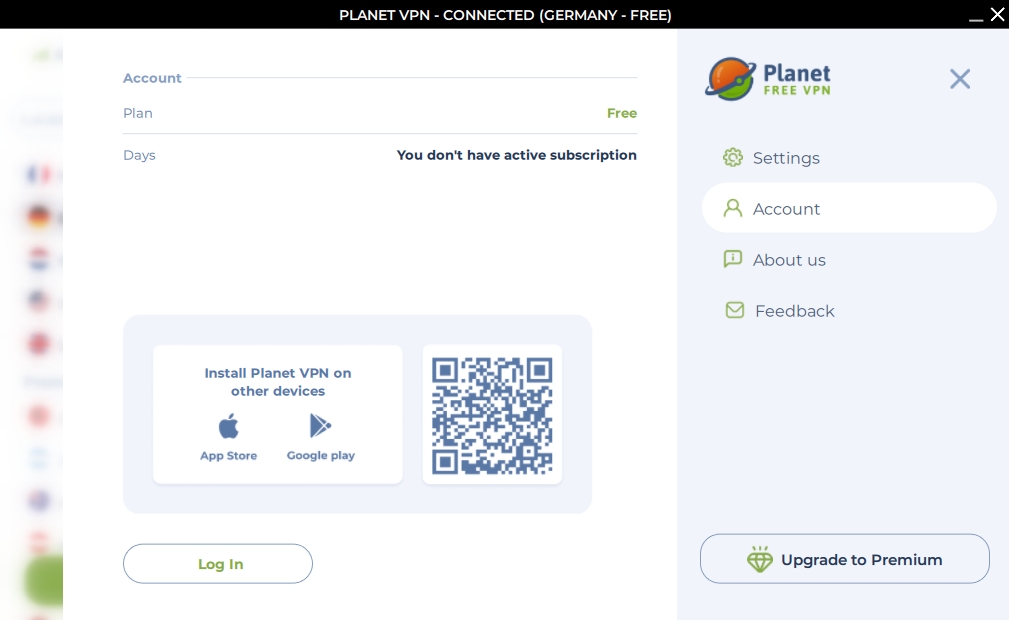Select the Netherlands flag in the server list

point(38,258)
